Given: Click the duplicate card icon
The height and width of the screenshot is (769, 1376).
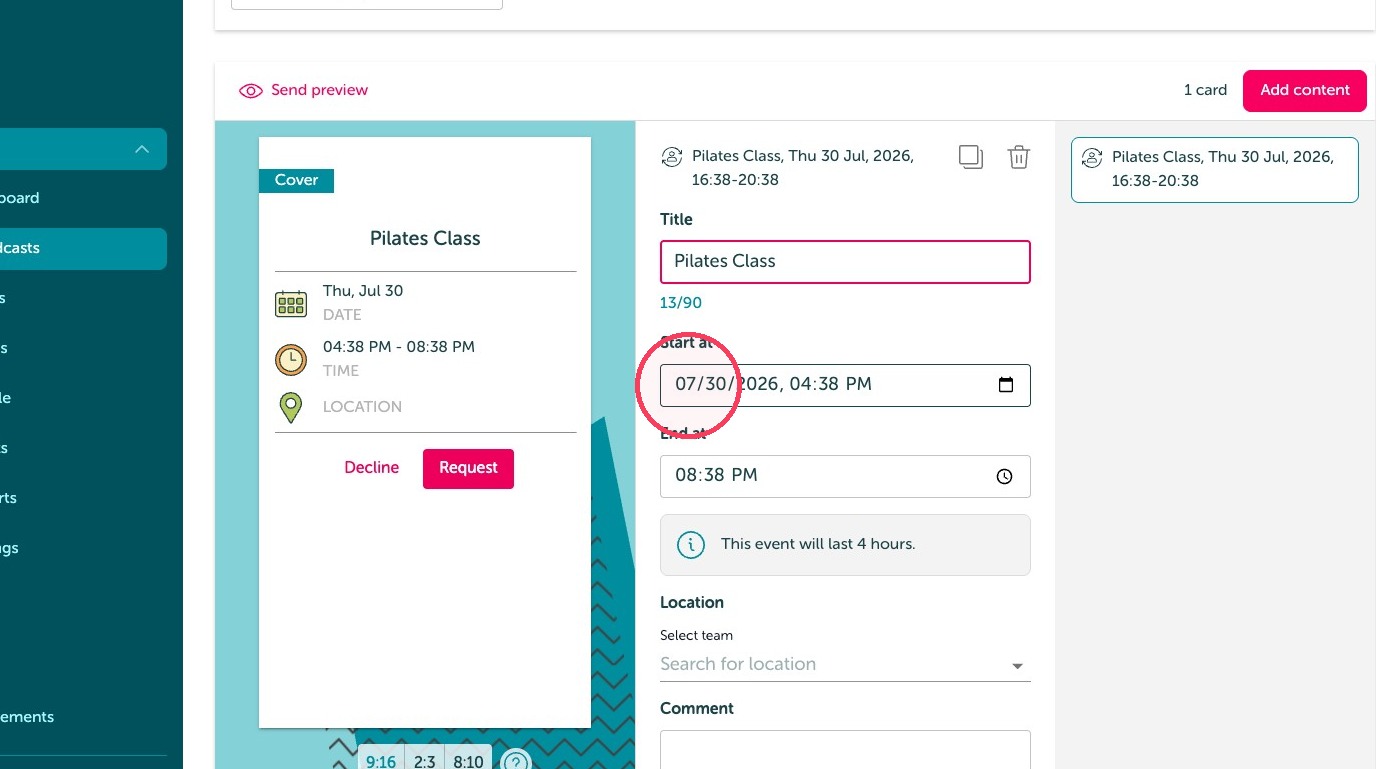Looking at the screenshot, I should (x=970, y=157).
